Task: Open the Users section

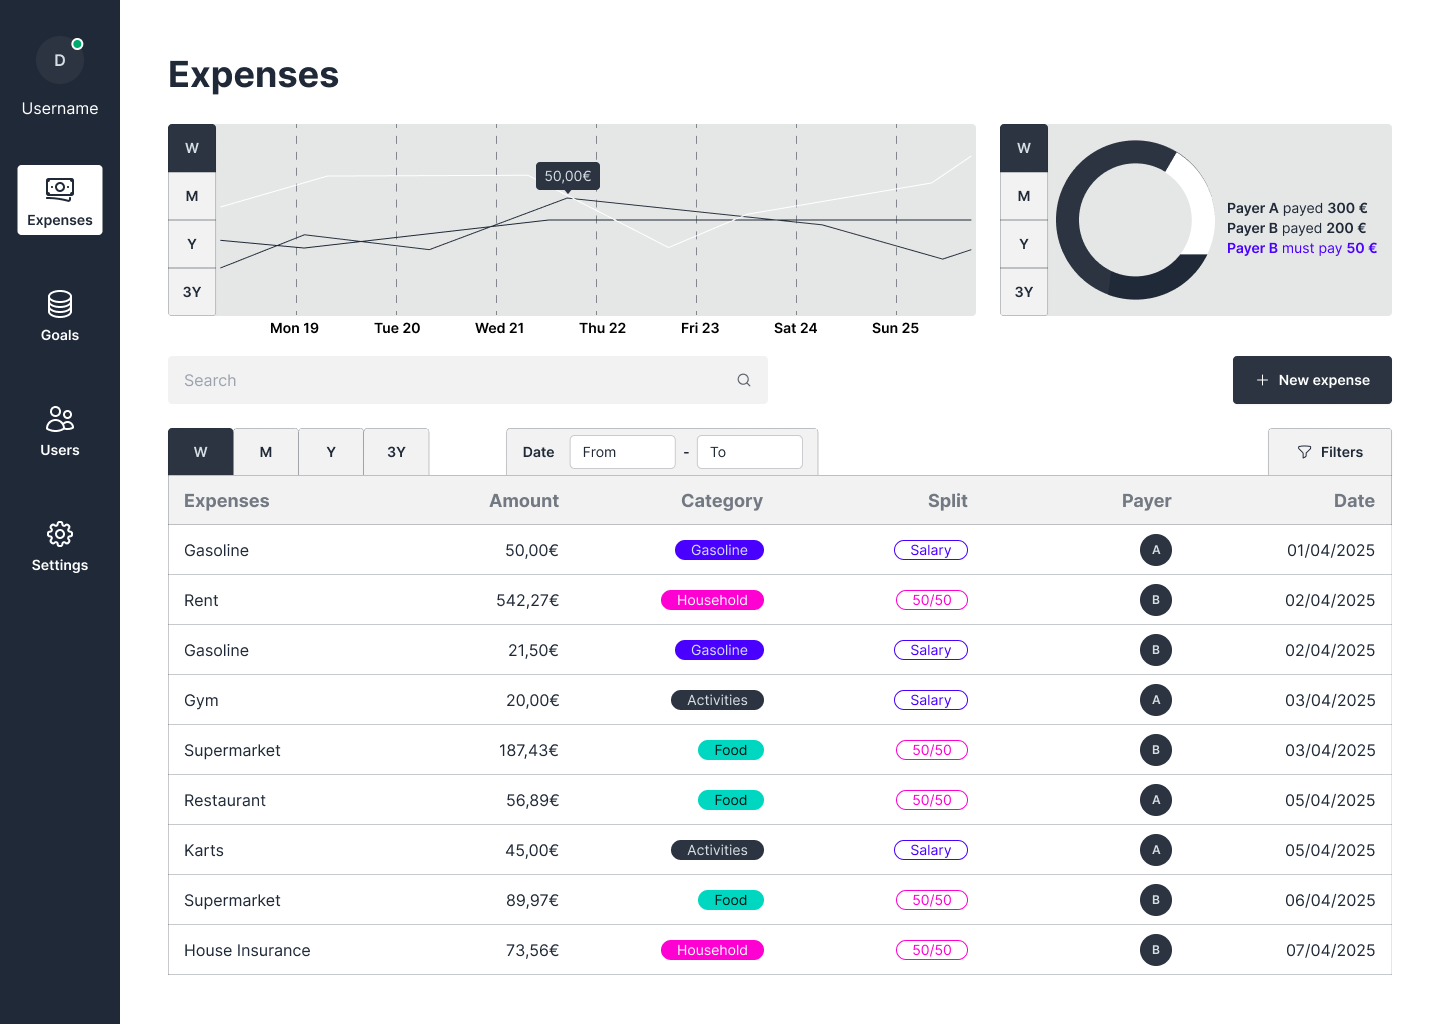Action: pyautogui.click(x=60, y=430)
